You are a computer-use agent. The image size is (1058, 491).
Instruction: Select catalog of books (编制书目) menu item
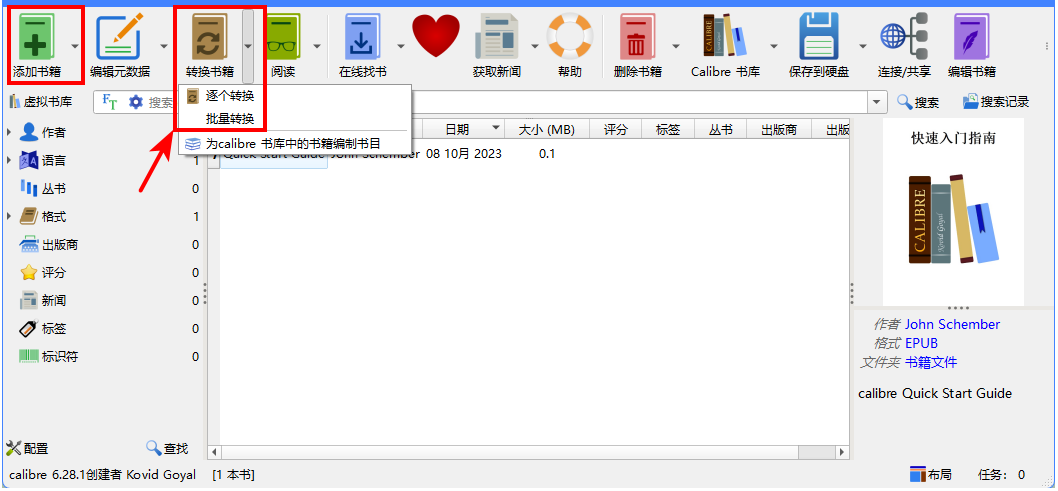pos(295,144)
